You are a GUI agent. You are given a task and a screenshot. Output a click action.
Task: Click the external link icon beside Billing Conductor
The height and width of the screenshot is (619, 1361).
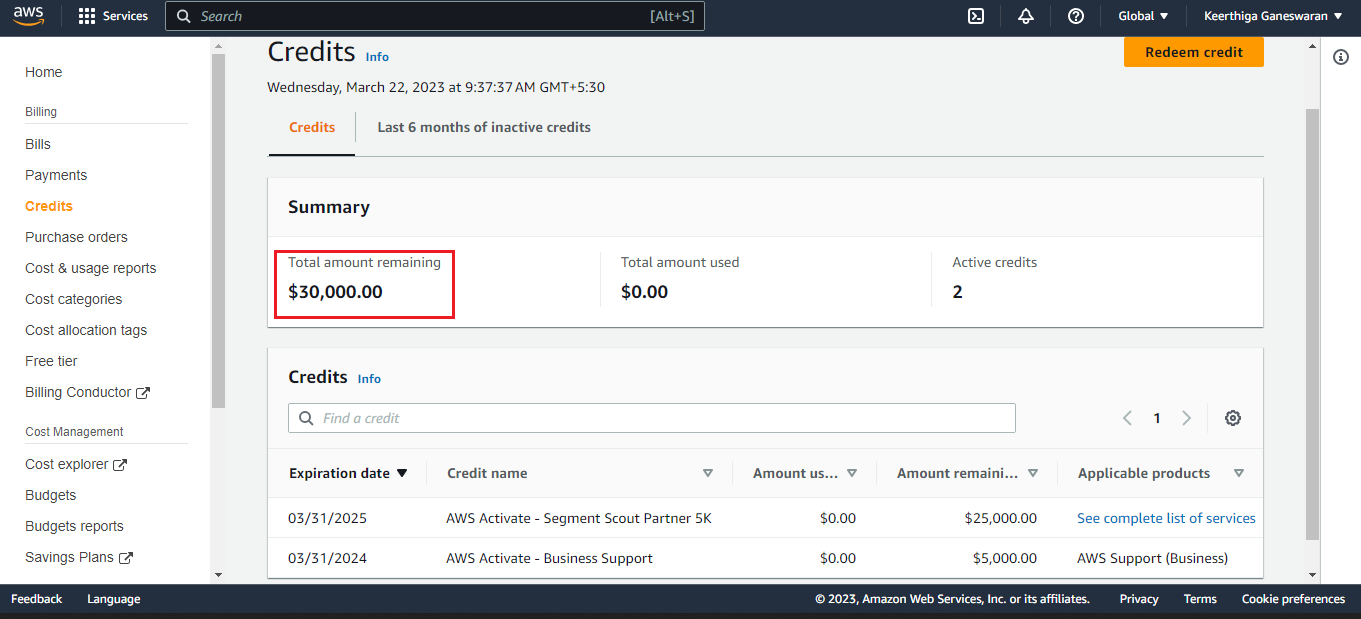tap(143, 393)
